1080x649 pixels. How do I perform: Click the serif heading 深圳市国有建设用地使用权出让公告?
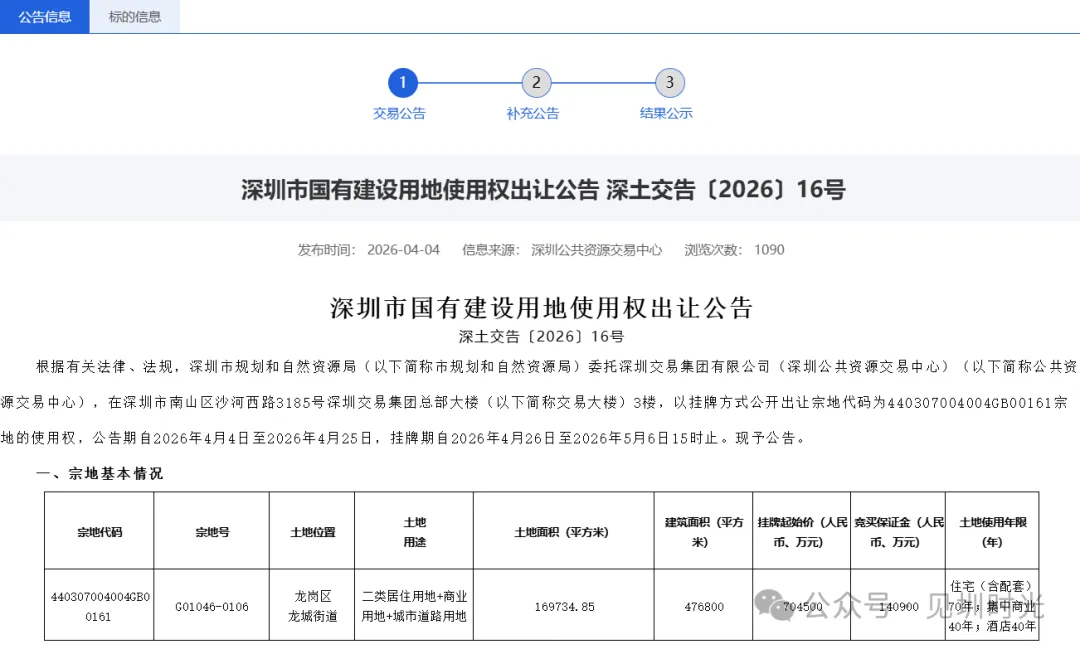pos(541,307)
